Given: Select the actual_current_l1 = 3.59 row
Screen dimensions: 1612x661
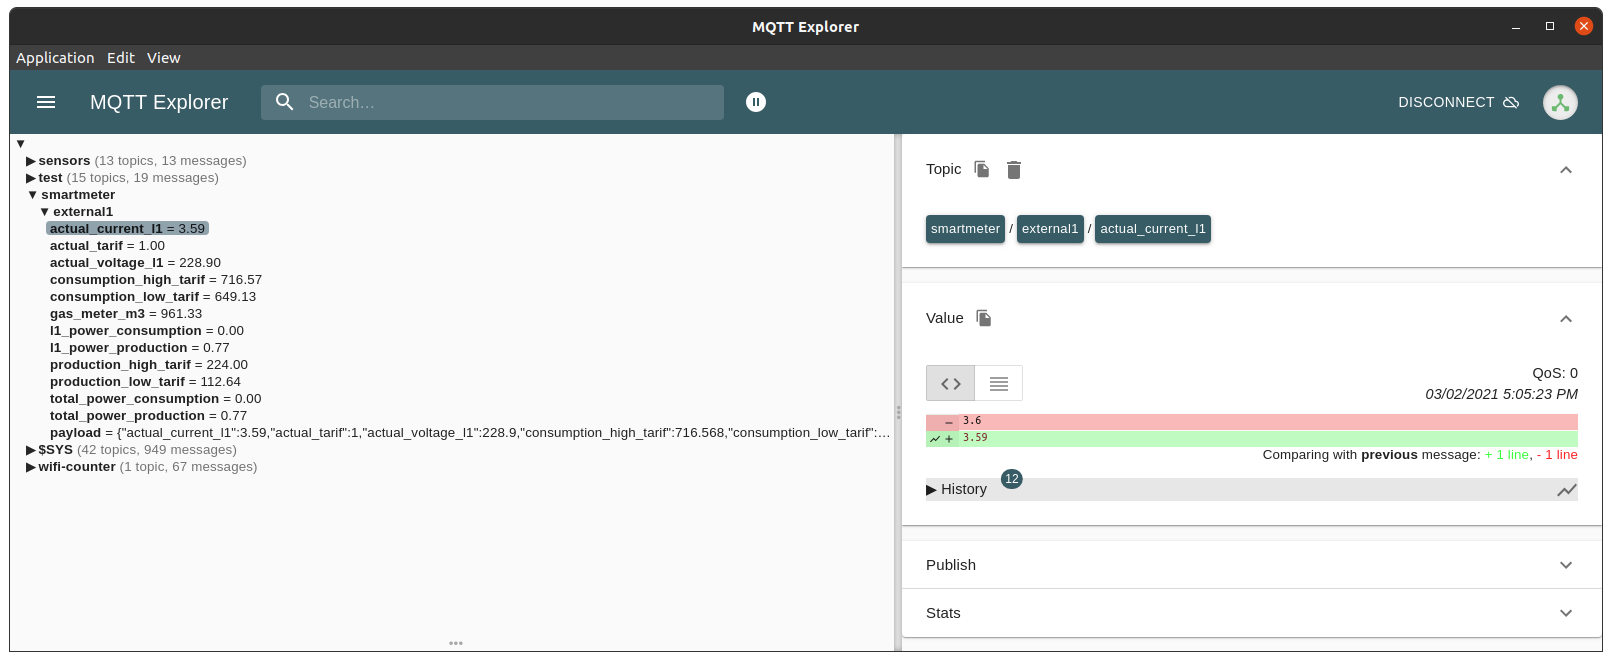Looking at the screenshot, I should click(127, 229).
